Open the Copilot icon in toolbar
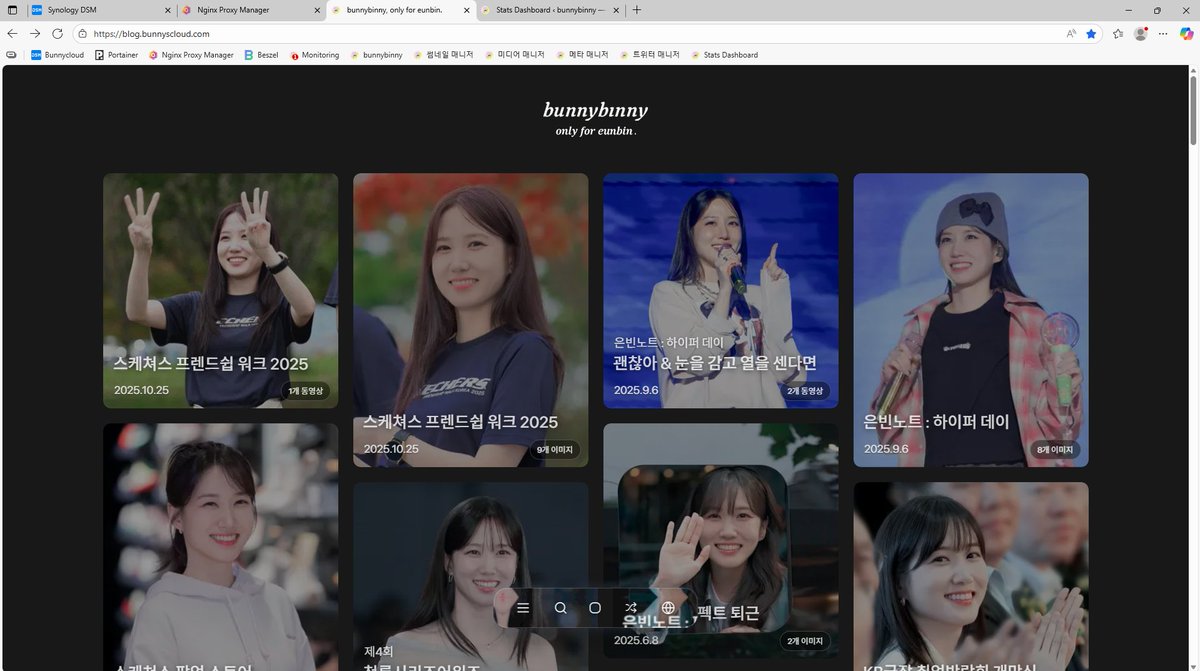Viewport: 1200px width, 671px height. tap(1186, 33)
